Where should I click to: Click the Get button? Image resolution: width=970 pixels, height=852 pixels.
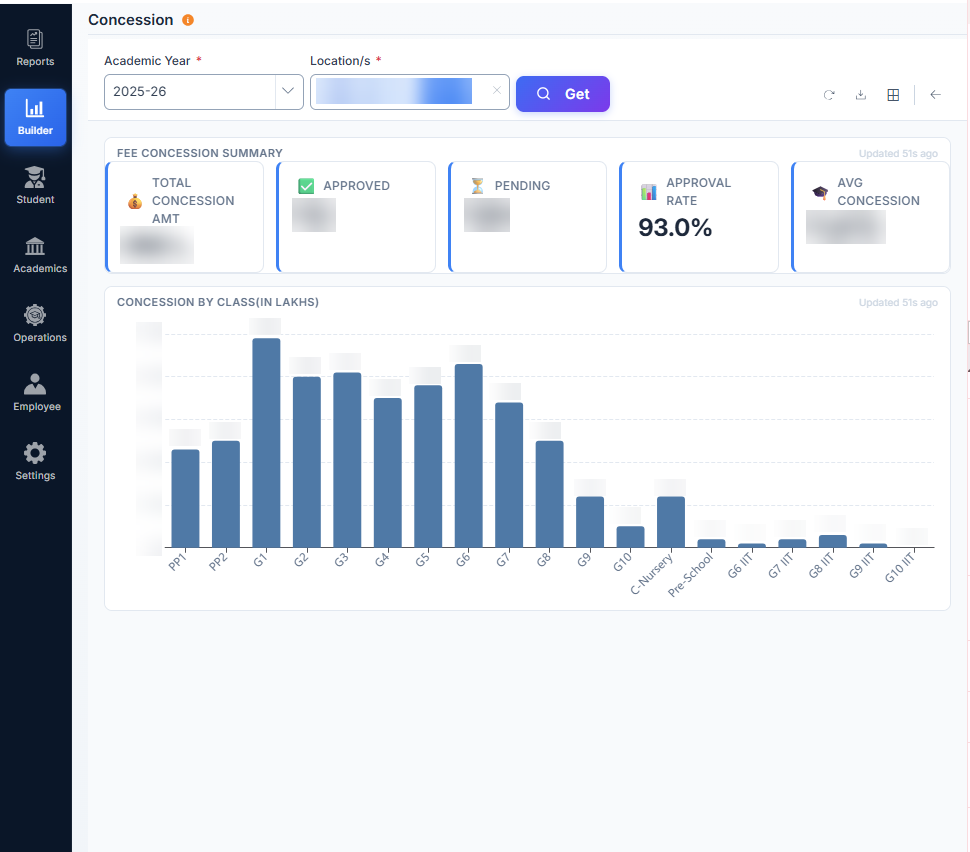[562, 94]
